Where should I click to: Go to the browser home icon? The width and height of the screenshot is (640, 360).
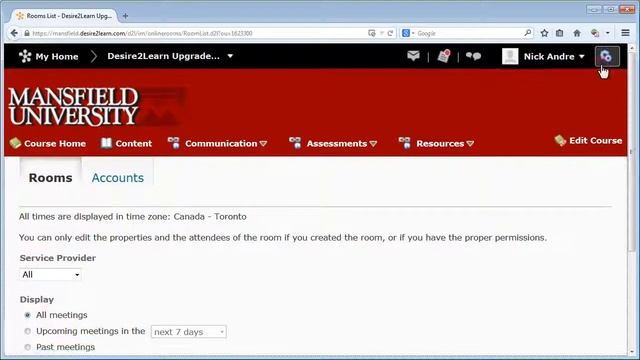[x=577, y=33]
